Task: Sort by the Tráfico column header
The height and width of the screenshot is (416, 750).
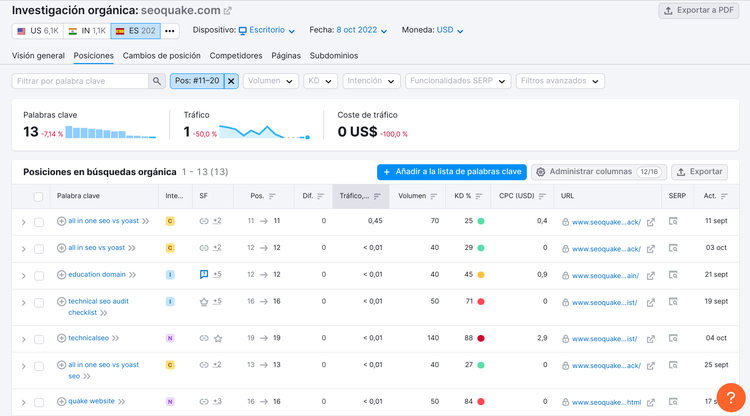Action: coord(361,196)
